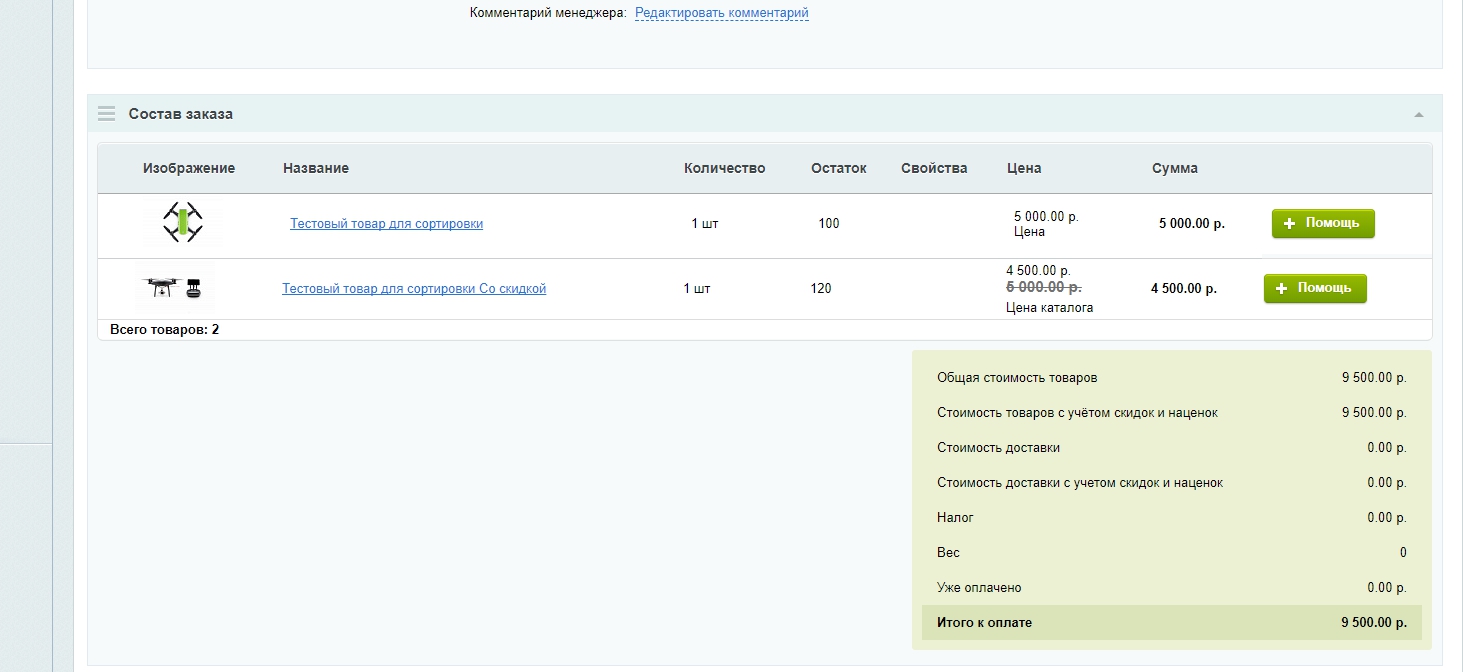This screenshot has height=672, width=1463.
Task: Click the Цена column header
Action: (1024, 168)
